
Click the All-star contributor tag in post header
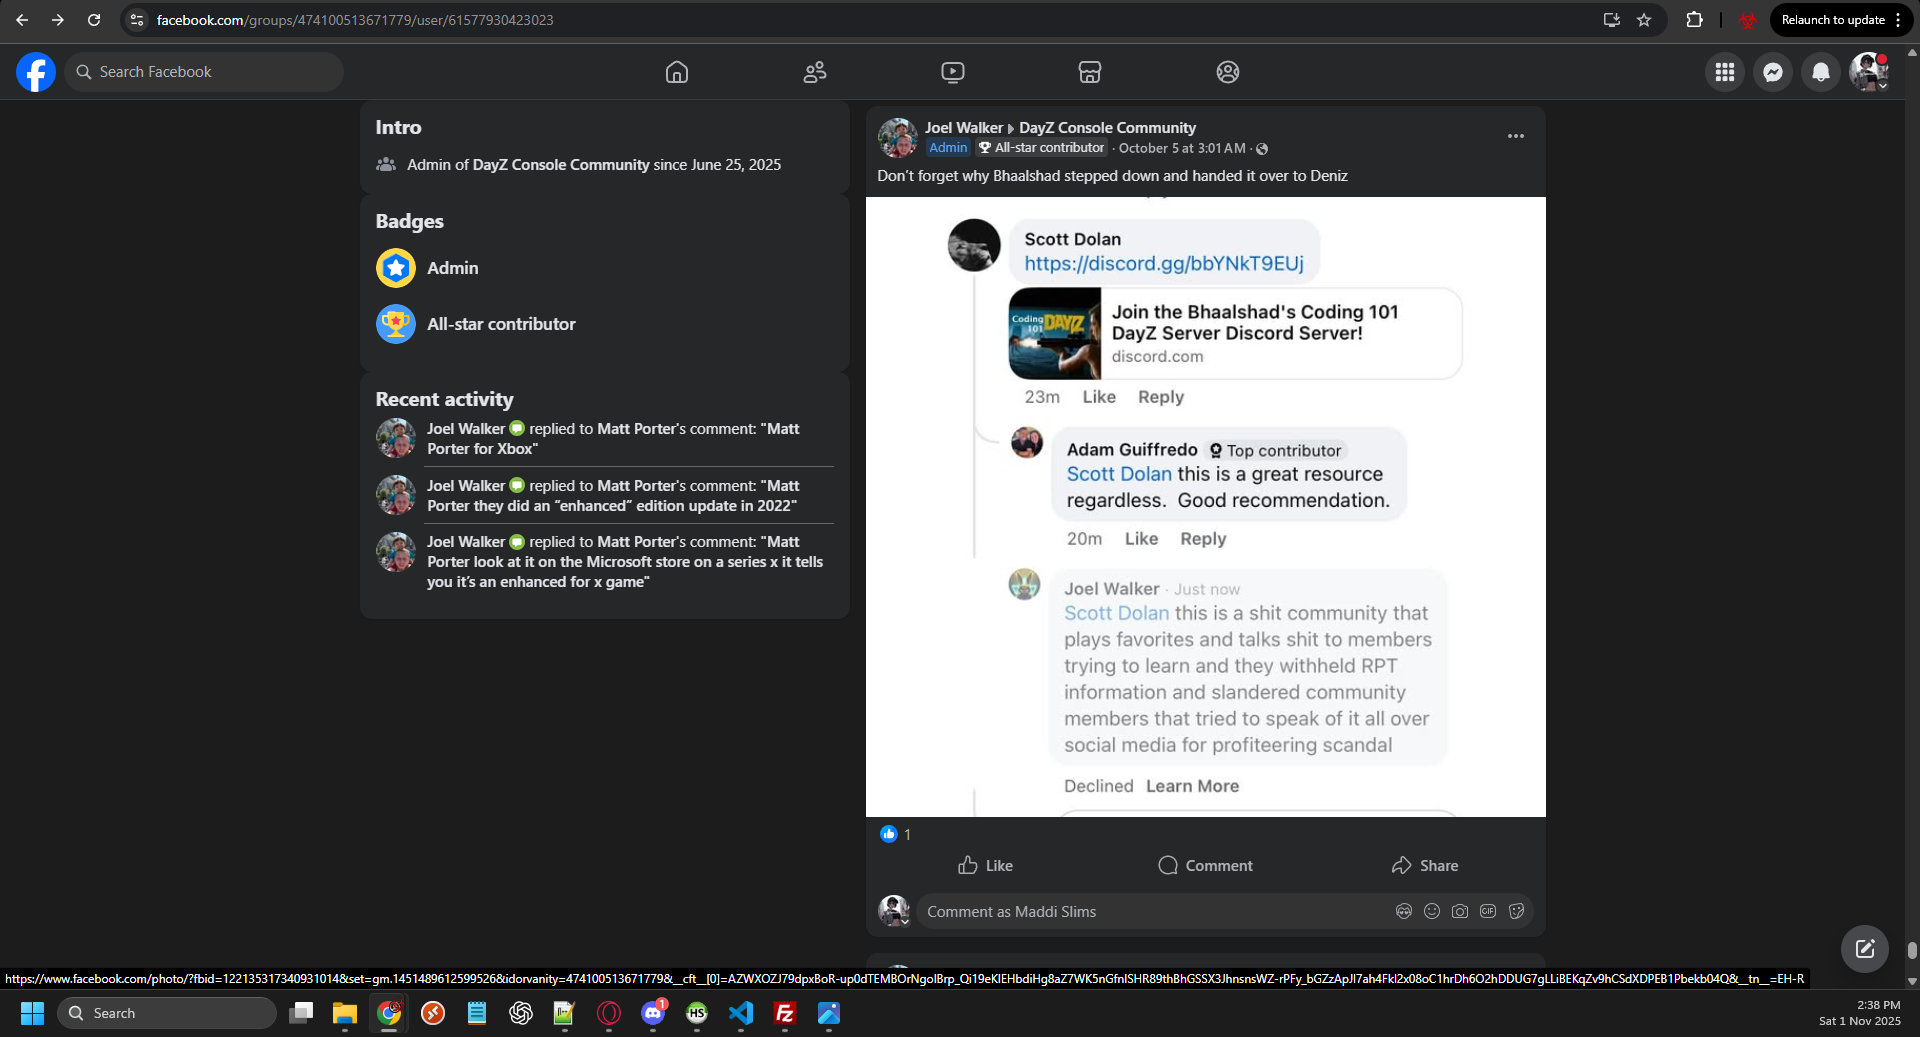pyautogui.click(x=1041, y=148)
